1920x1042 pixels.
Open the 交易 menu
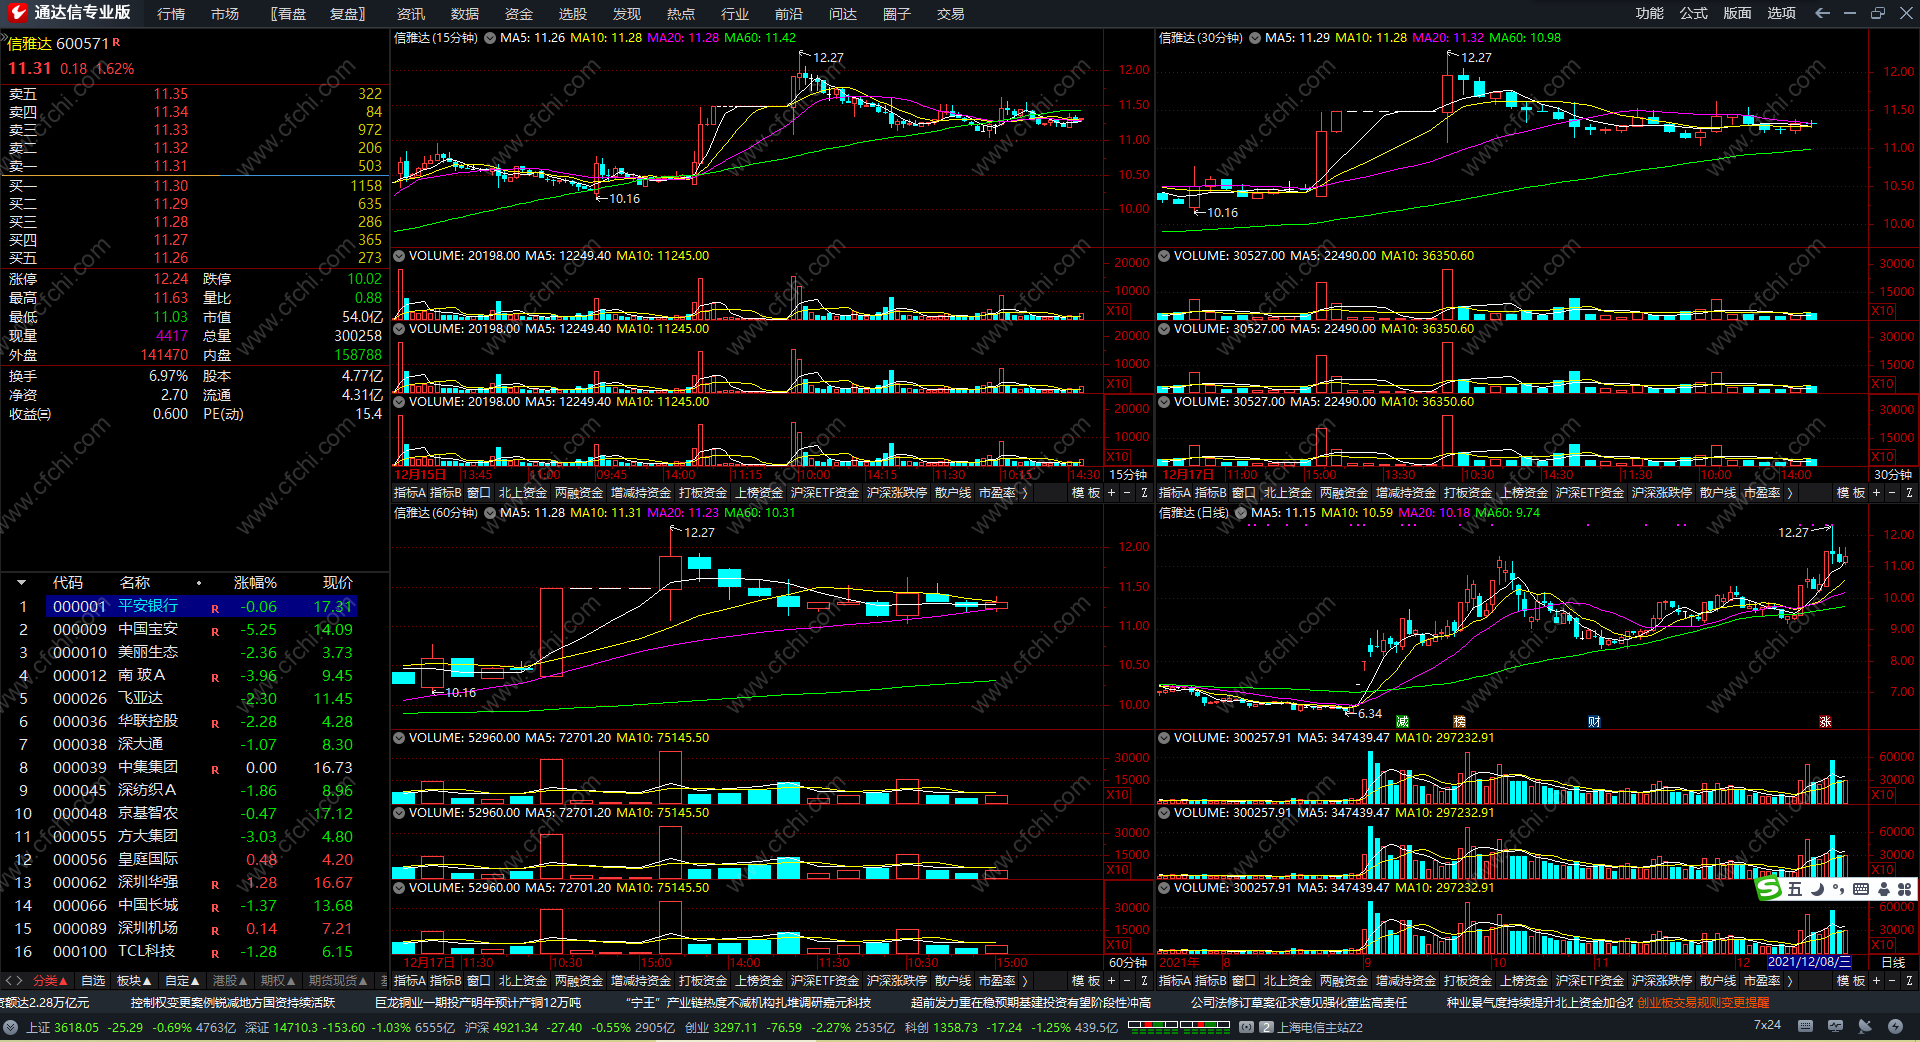coord(951,14)
